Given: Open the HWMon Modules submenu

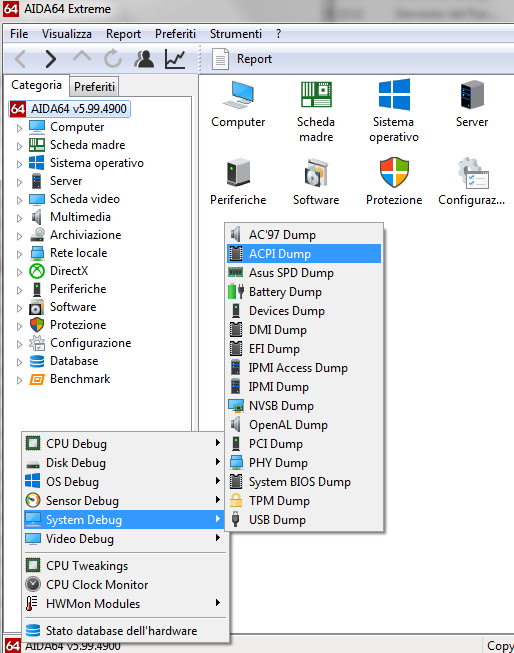Looking at the screenshot, I should 124,604.
